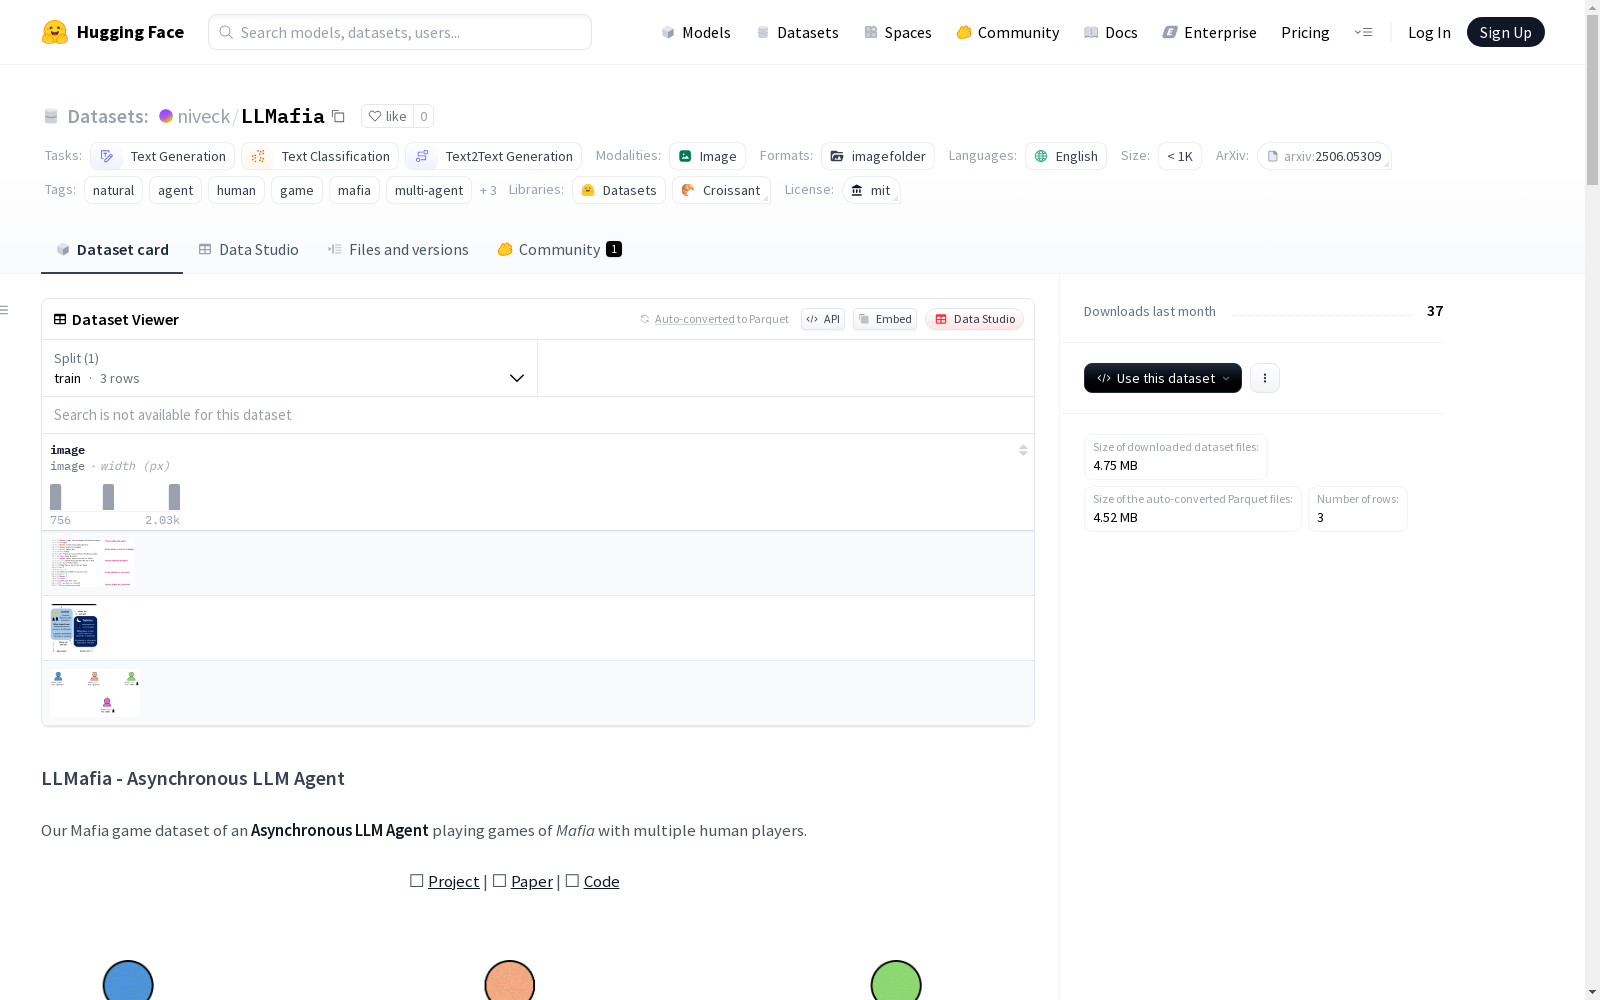Open the left sidebar table-of-contents icon
Screen dimensions: 1600x1000
[5, 310]
